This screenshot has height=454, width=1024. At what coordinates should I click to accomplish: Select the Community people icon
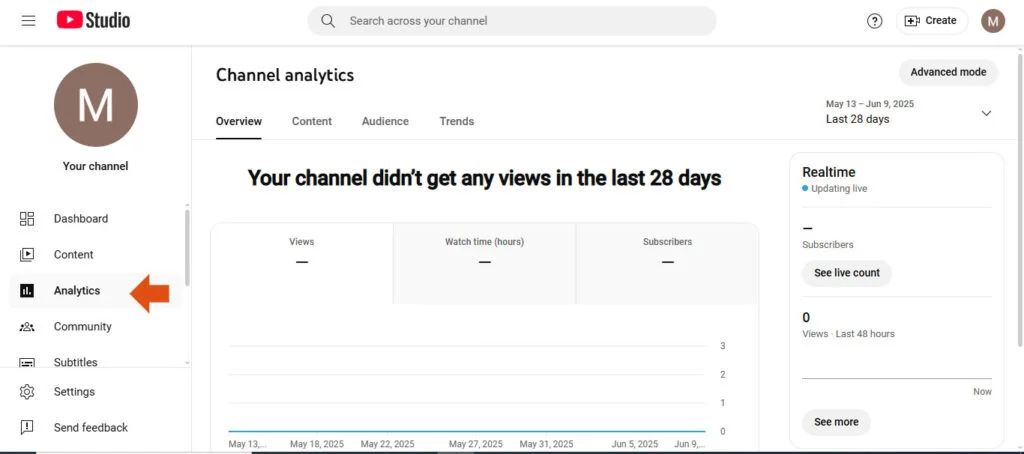pyautogui.click(x=27, y=327)
